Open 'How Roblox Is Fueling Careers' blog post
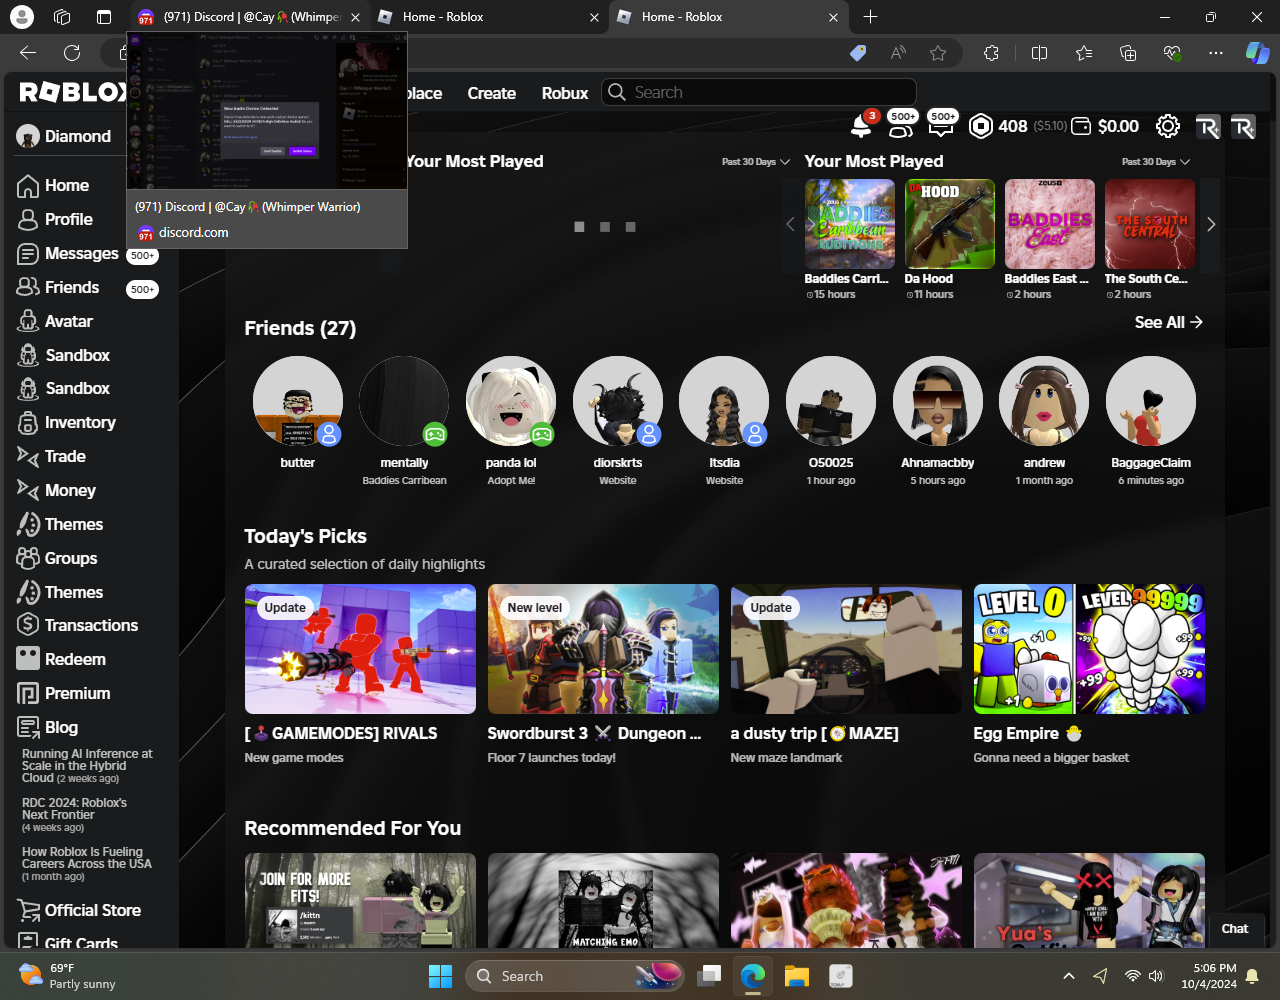This screenshot has width=1280, height=1000. pos(87,864)
